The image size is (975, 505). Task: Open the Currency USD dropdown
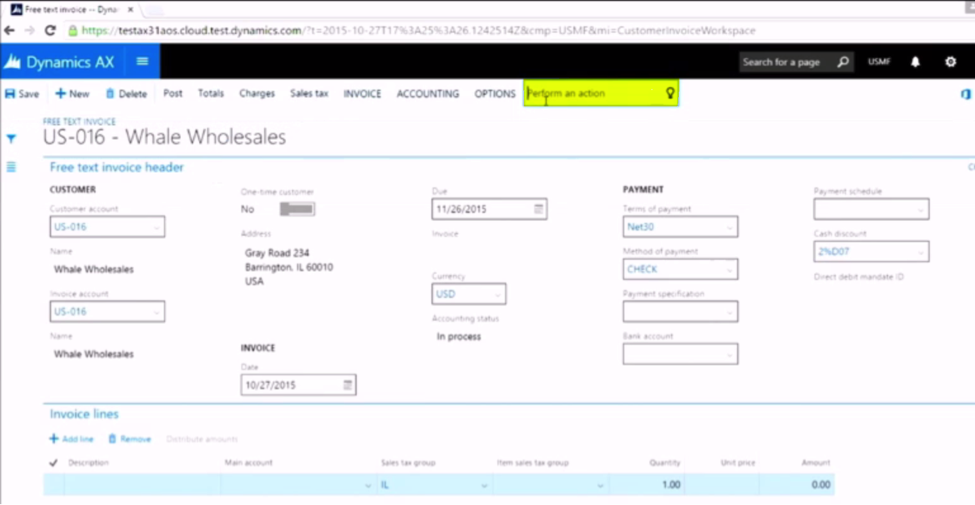(497, 294)
